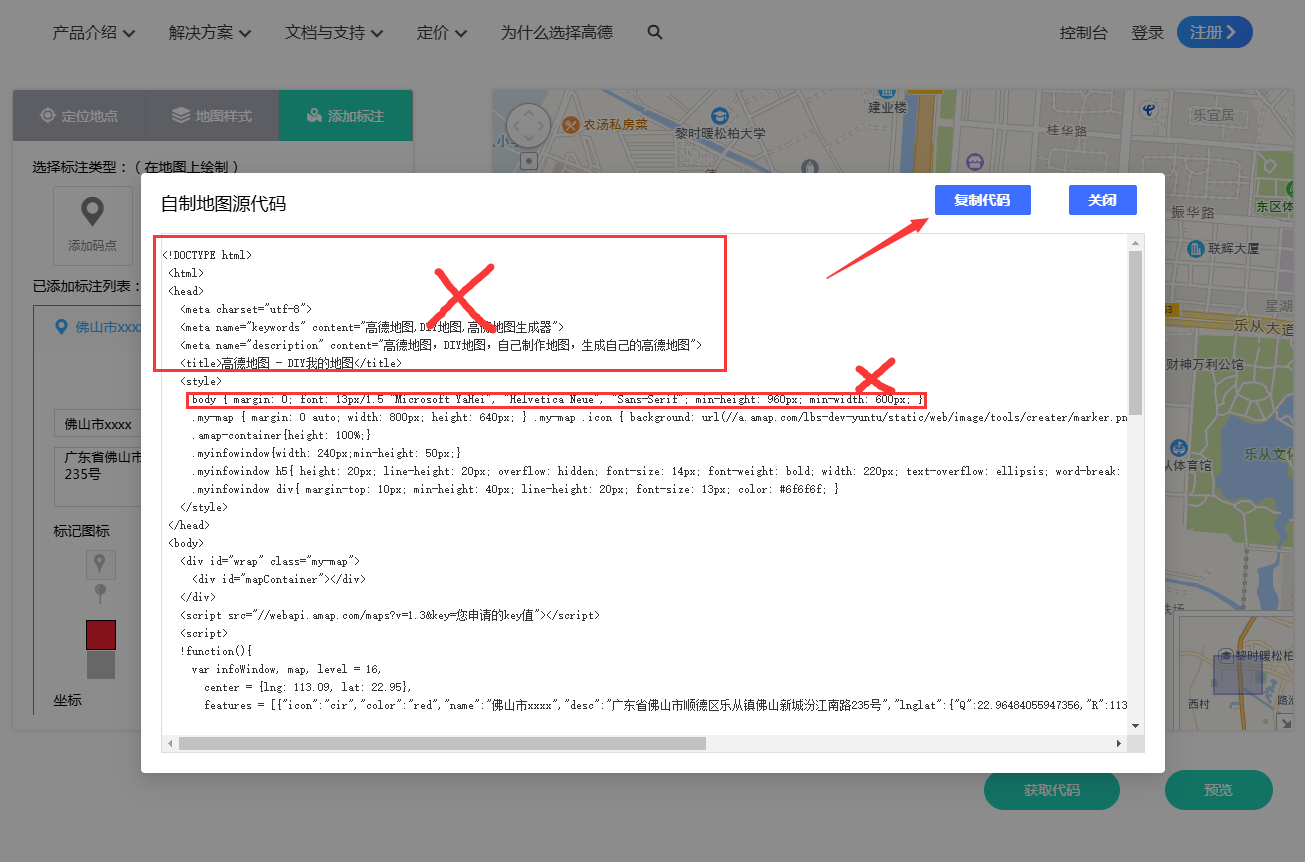This screenshot has width=1305, height=862.
Task: Click the scroll-right arrow of code box
Action: [1119, 743]
